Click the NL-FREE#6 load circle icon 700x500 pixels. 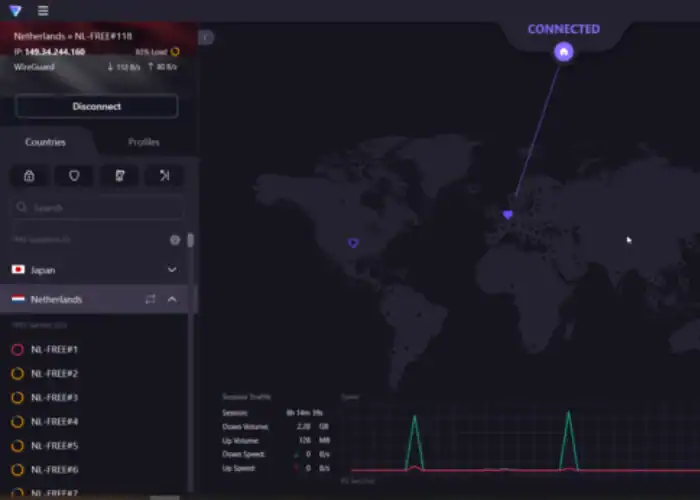point(17,470)
